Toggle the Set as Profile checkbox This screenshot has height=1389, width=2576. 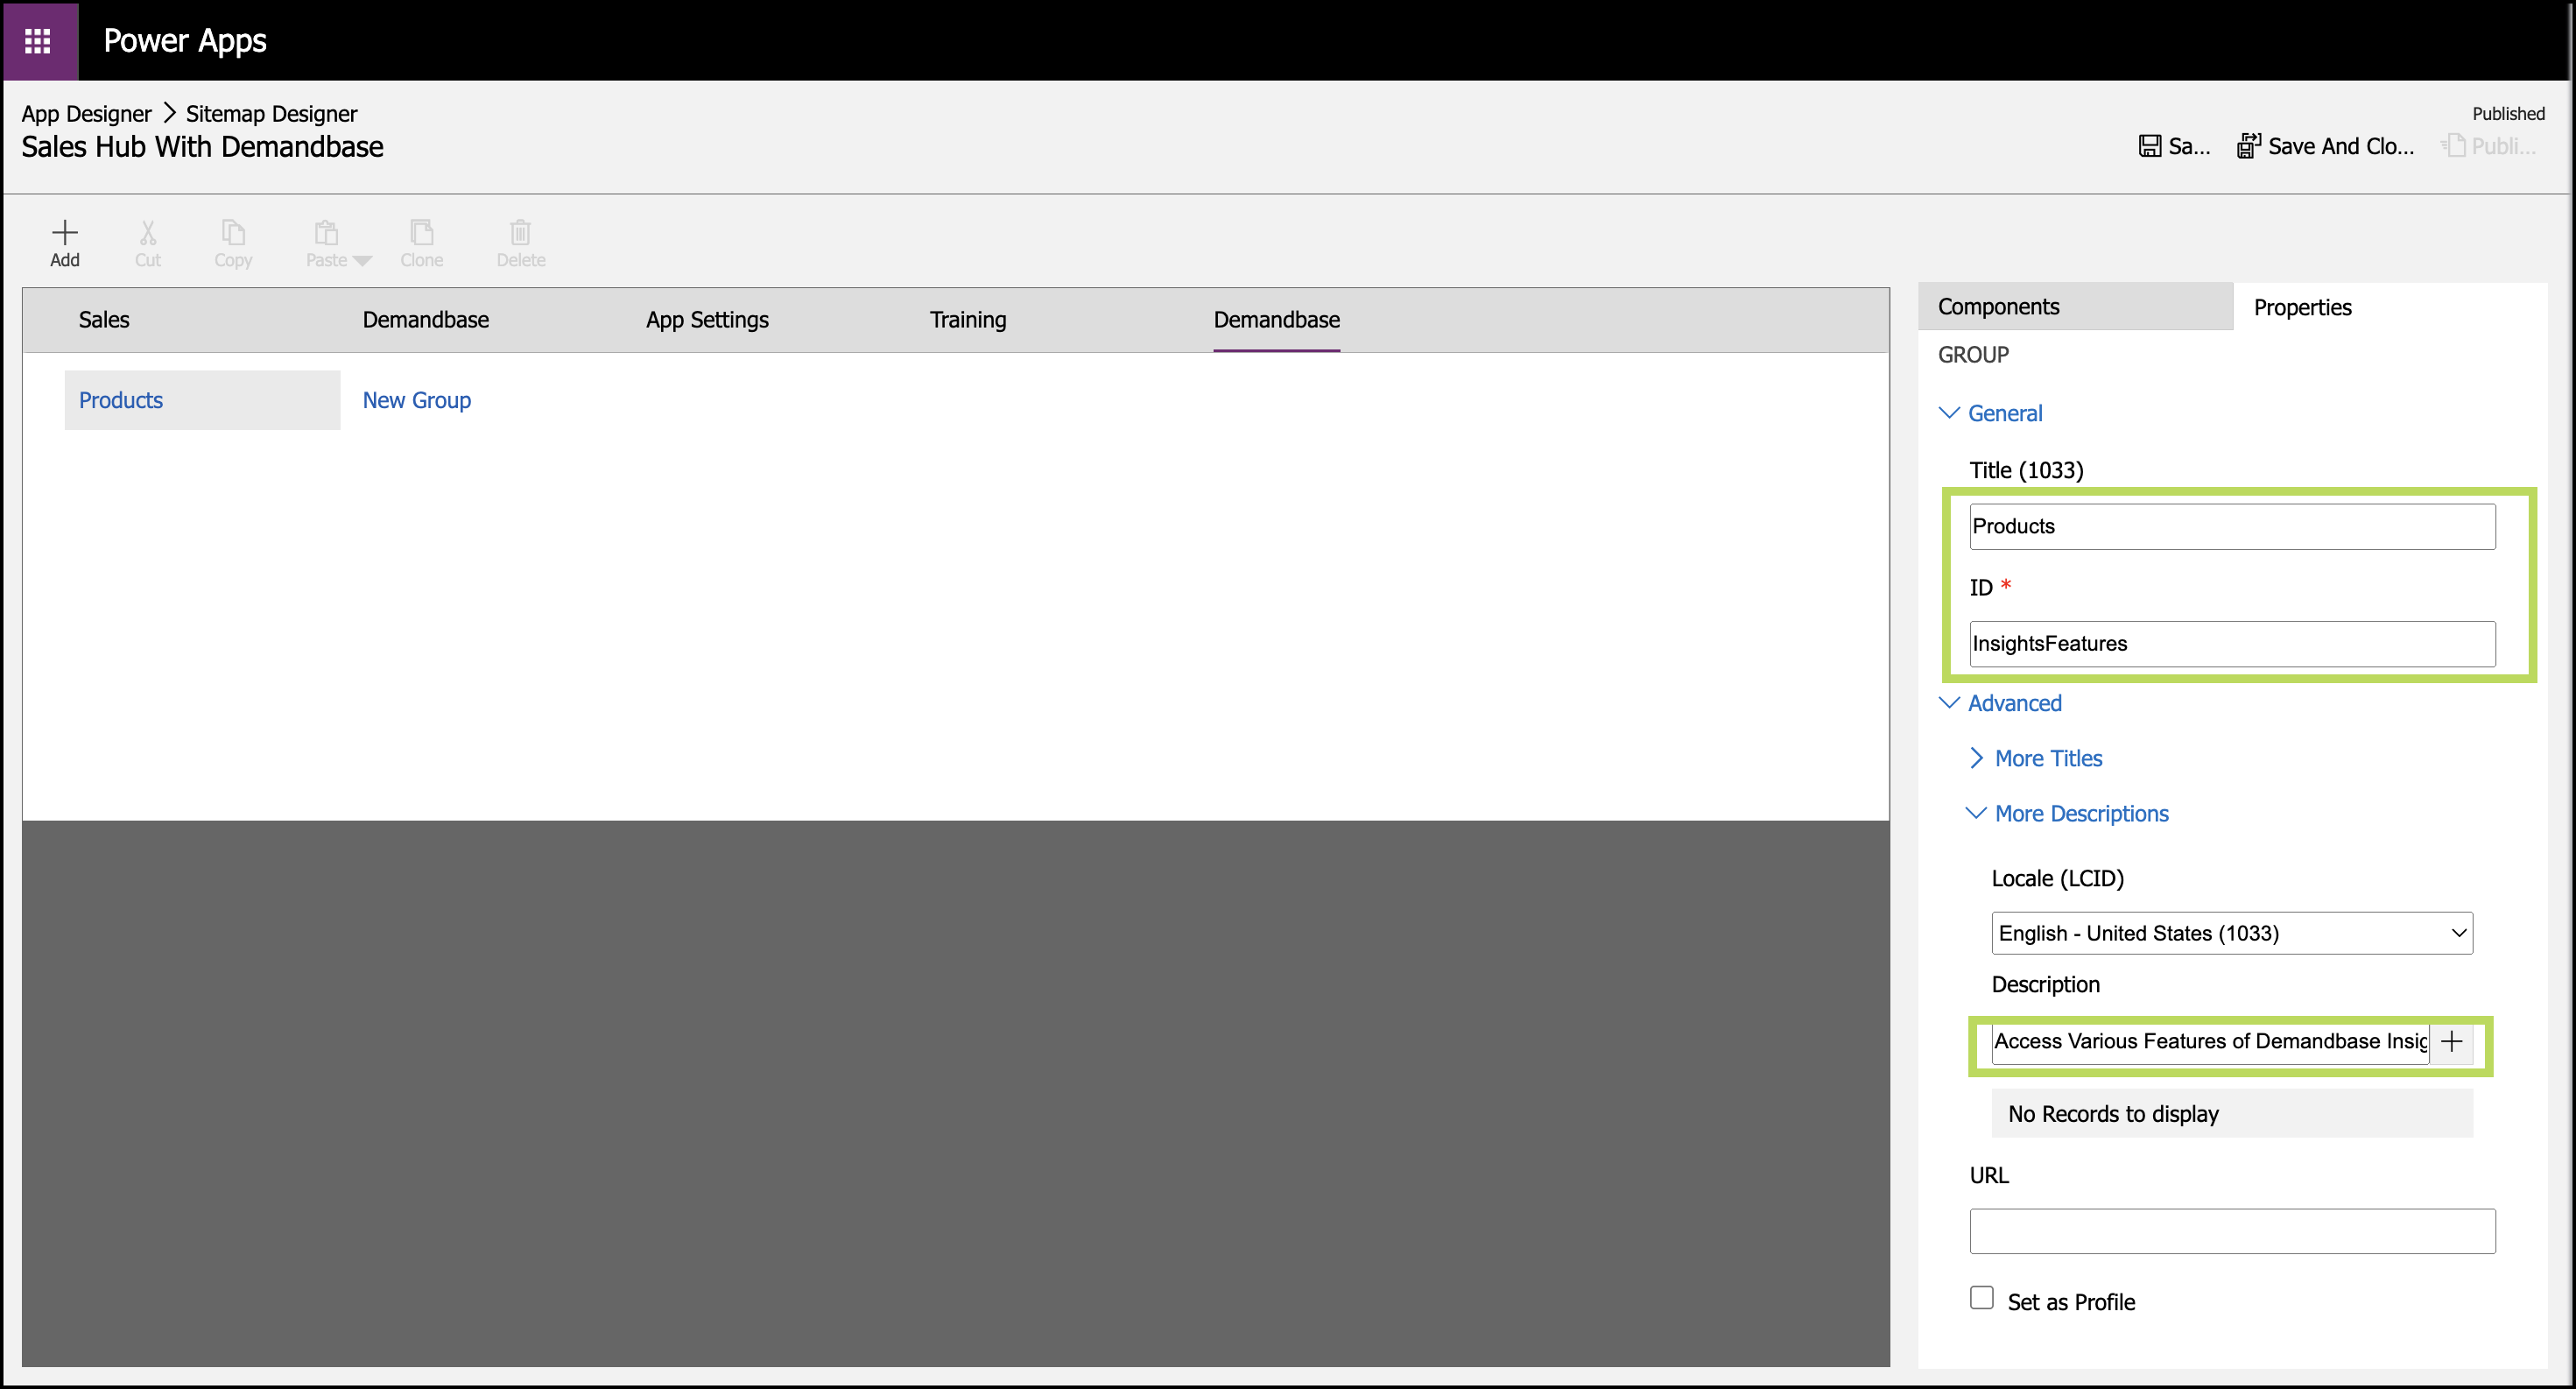[x=1981, y=1298]
